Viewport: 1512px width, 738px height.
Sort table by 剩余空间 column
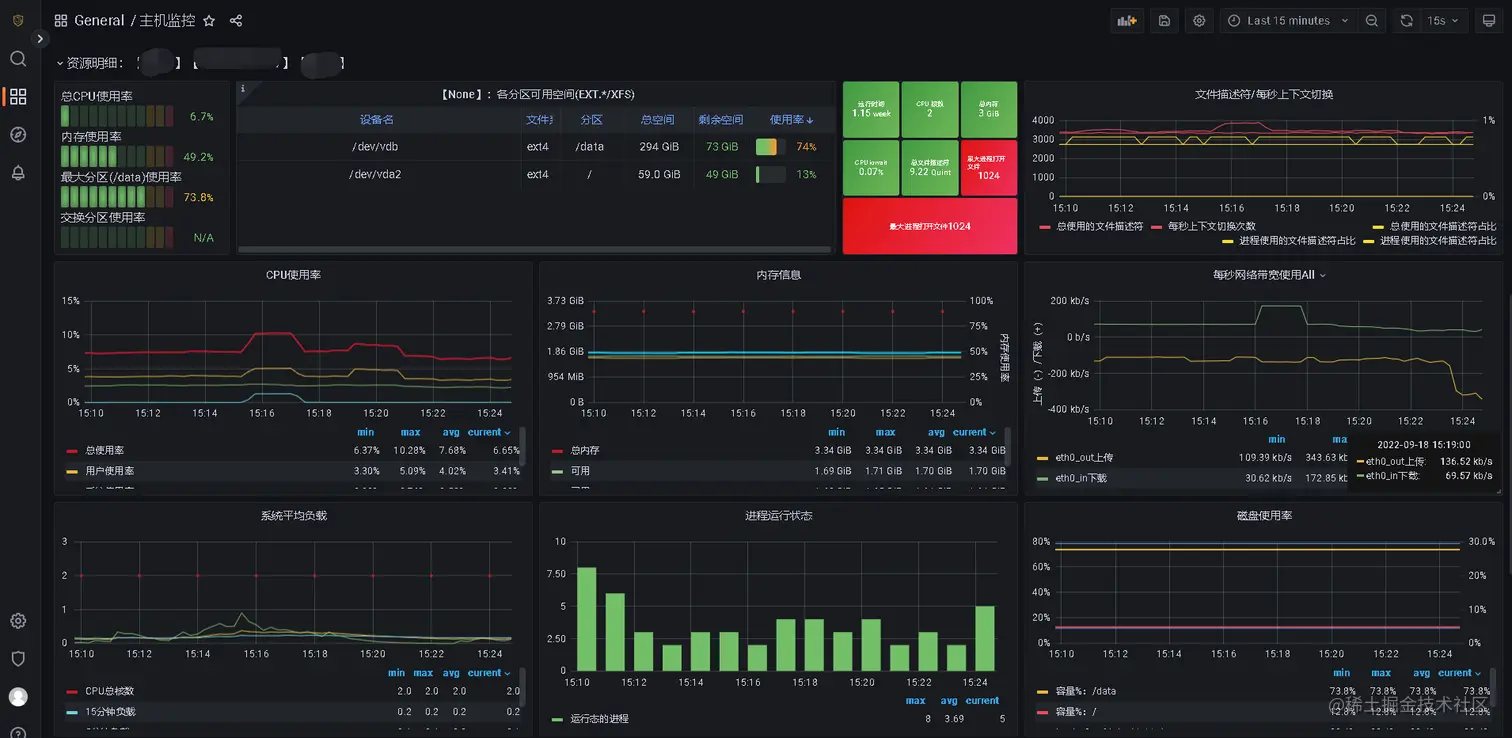point(720,120)
